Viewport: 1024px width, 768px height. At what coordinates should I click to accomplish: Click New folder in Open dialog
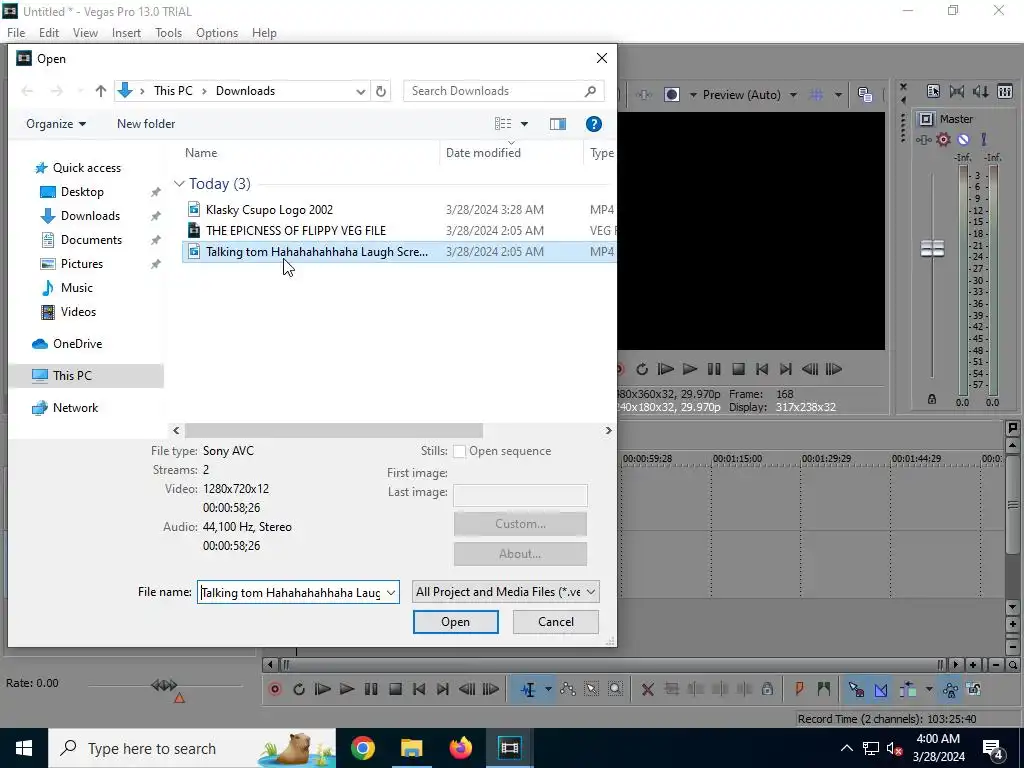(146, 123)
